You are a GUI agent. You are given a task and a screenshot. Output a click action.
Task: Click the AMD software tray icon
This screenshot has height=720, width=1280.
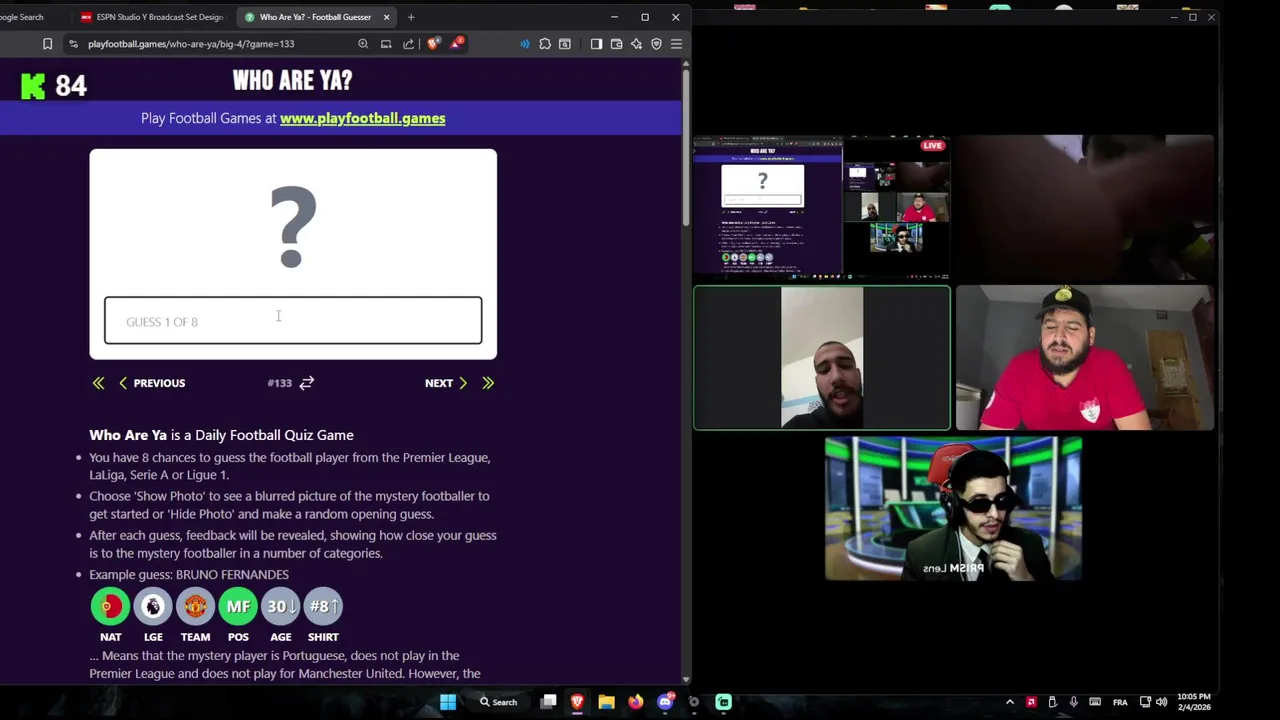pos(1031,702)
